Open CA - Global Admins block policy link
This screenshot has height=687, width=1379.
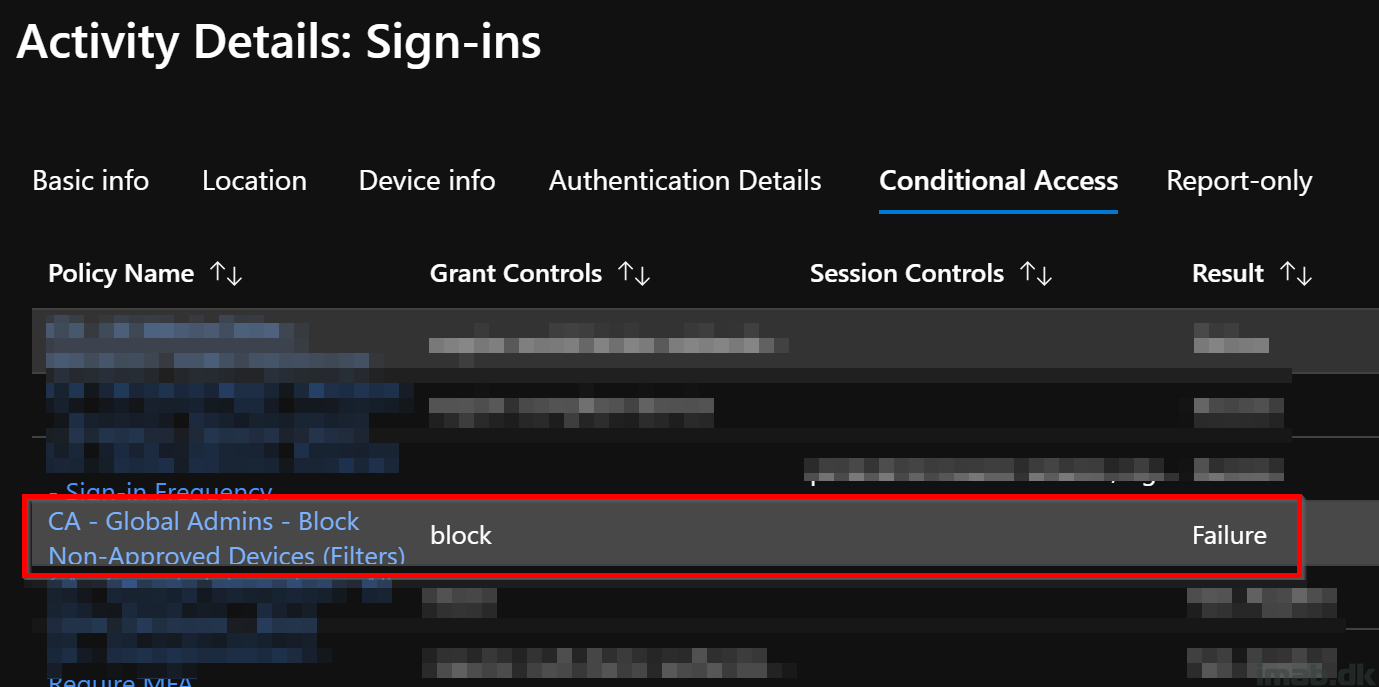coord(227,538)
